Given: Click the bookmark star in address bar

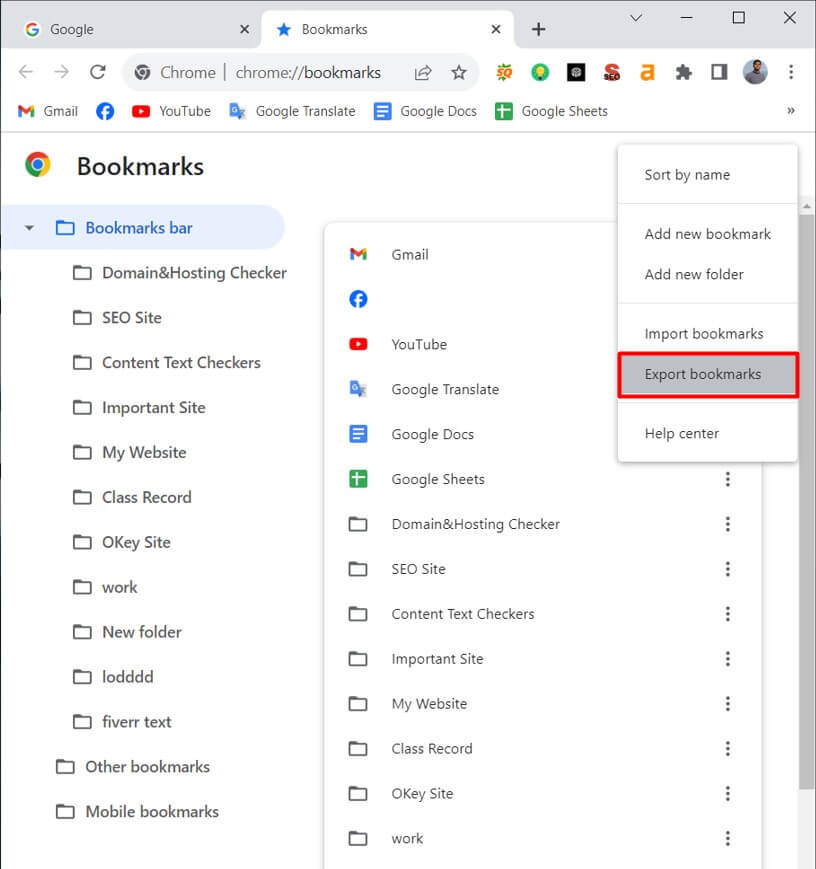Looking at the screenshot, I should tap(458, 72).
